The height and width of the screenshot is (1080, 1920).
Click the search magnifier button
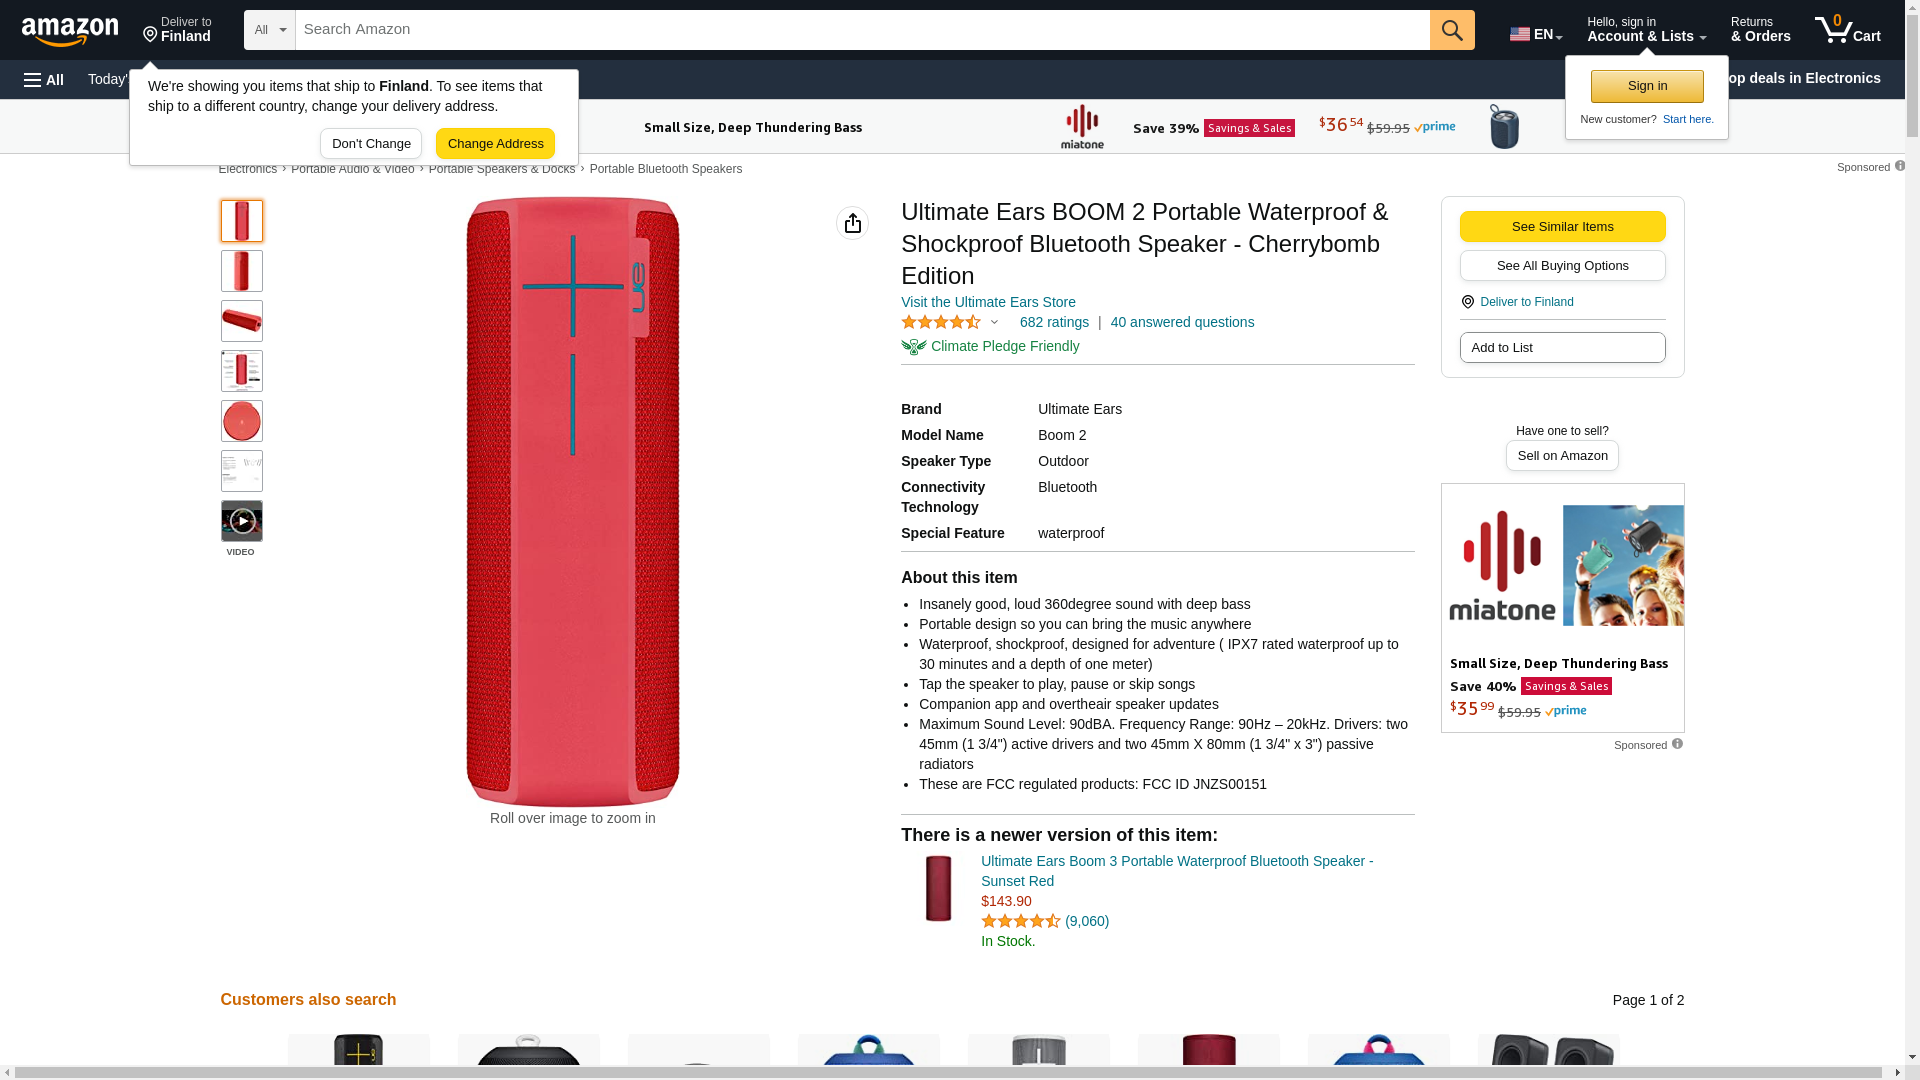(1452, 30)
